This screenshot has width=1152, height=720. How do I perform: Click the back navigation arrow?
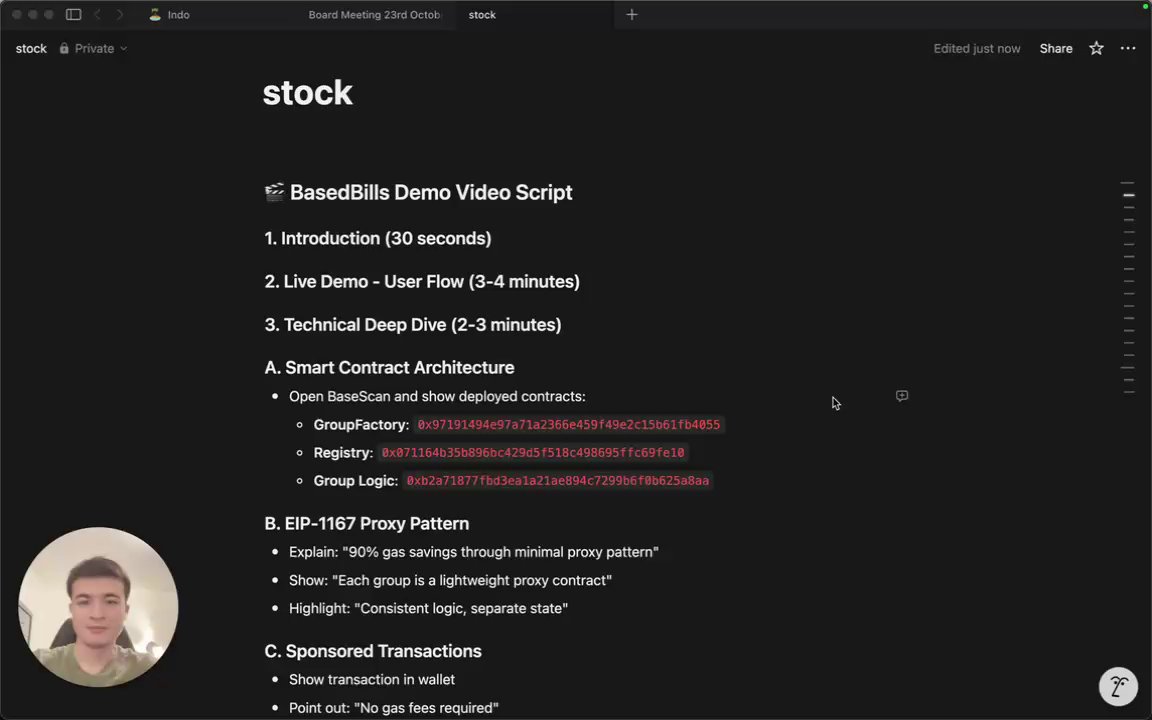click(x=97, y=15)
